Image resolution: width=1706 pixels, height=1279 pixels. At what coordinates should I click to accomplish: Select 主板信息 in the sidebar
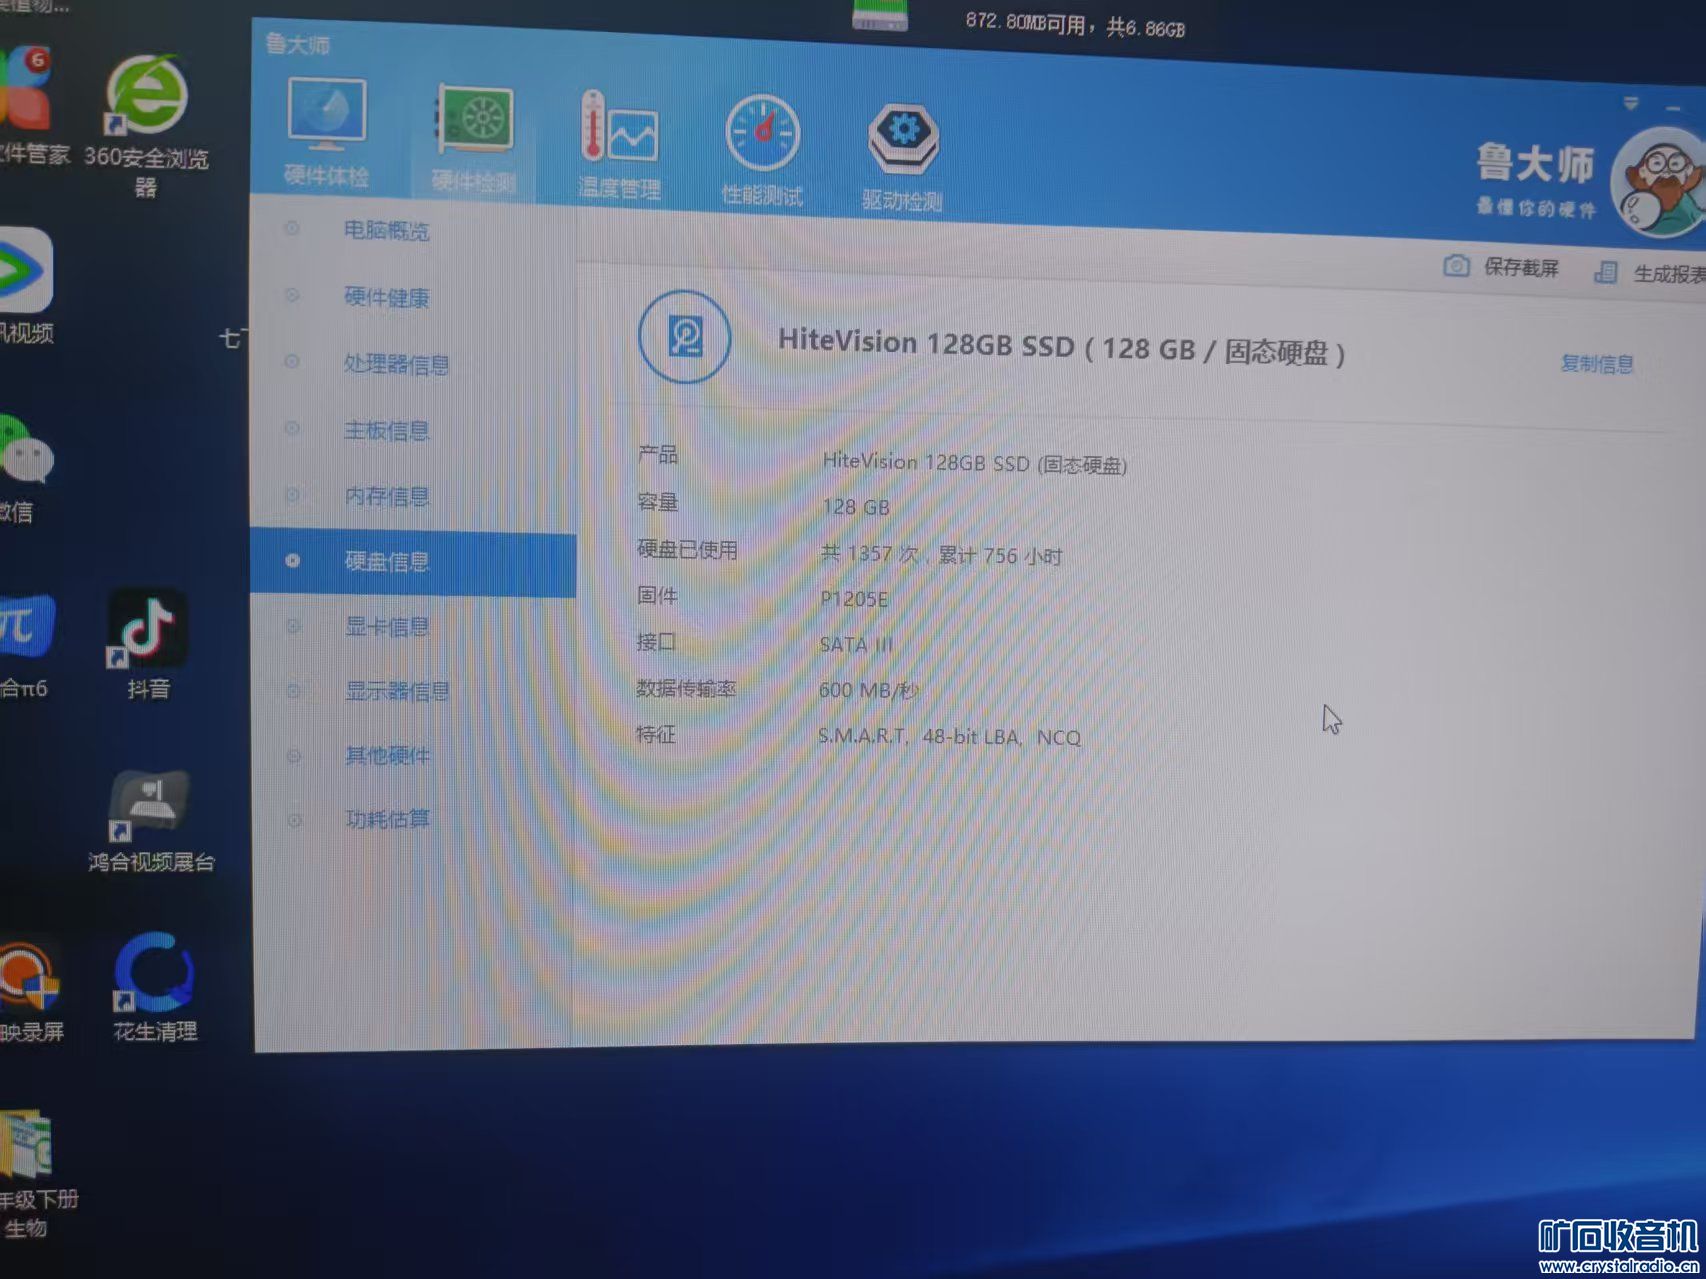387,431
